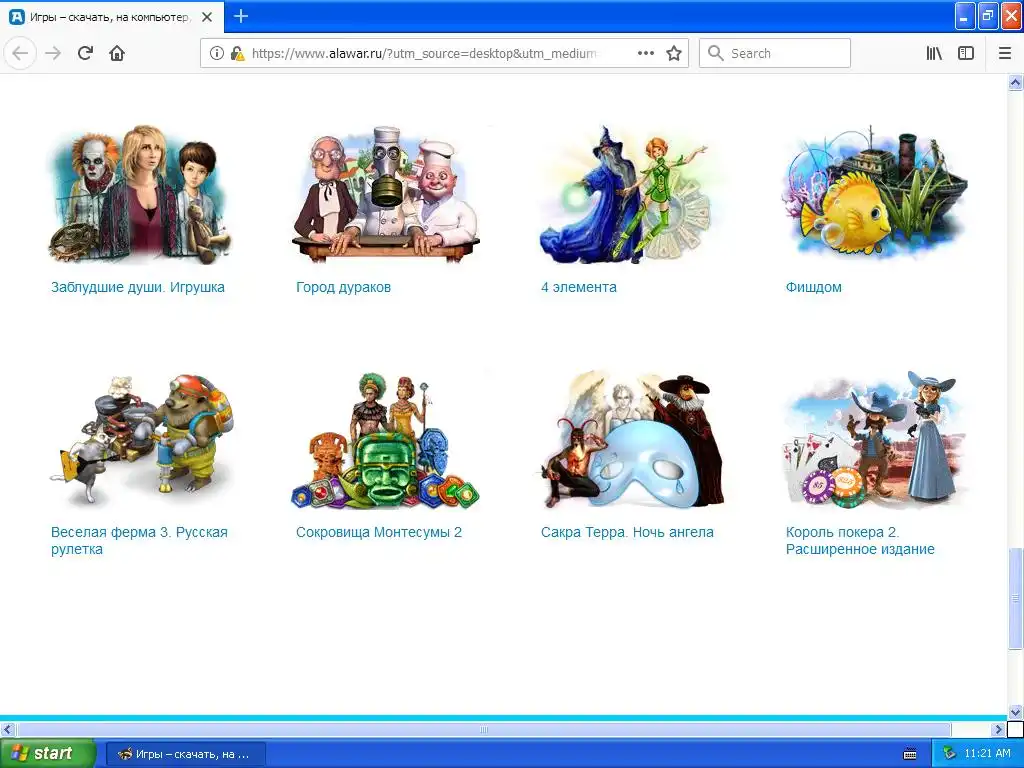Click the keyboard icon in taskbar
The image size is (1024, 768).
pos(910,754)
